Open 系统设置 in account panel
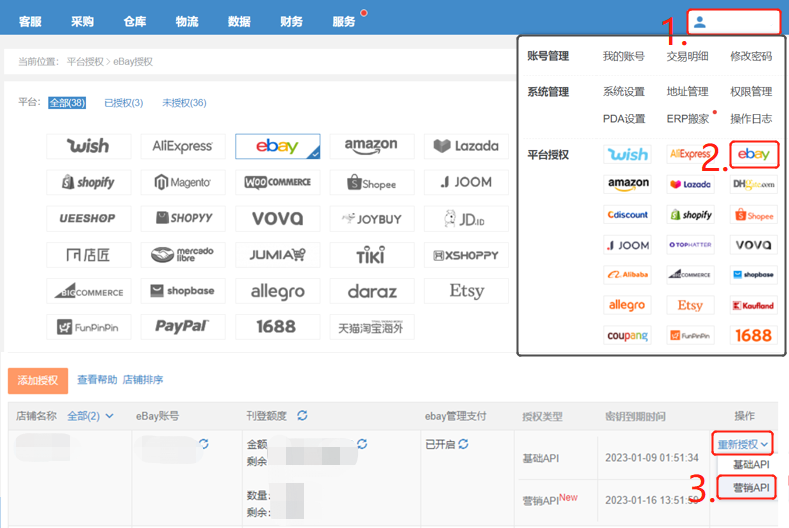Image resolution: width=789 pixels, height=528 pixels. pyautogui.click(x=624, y=92)
